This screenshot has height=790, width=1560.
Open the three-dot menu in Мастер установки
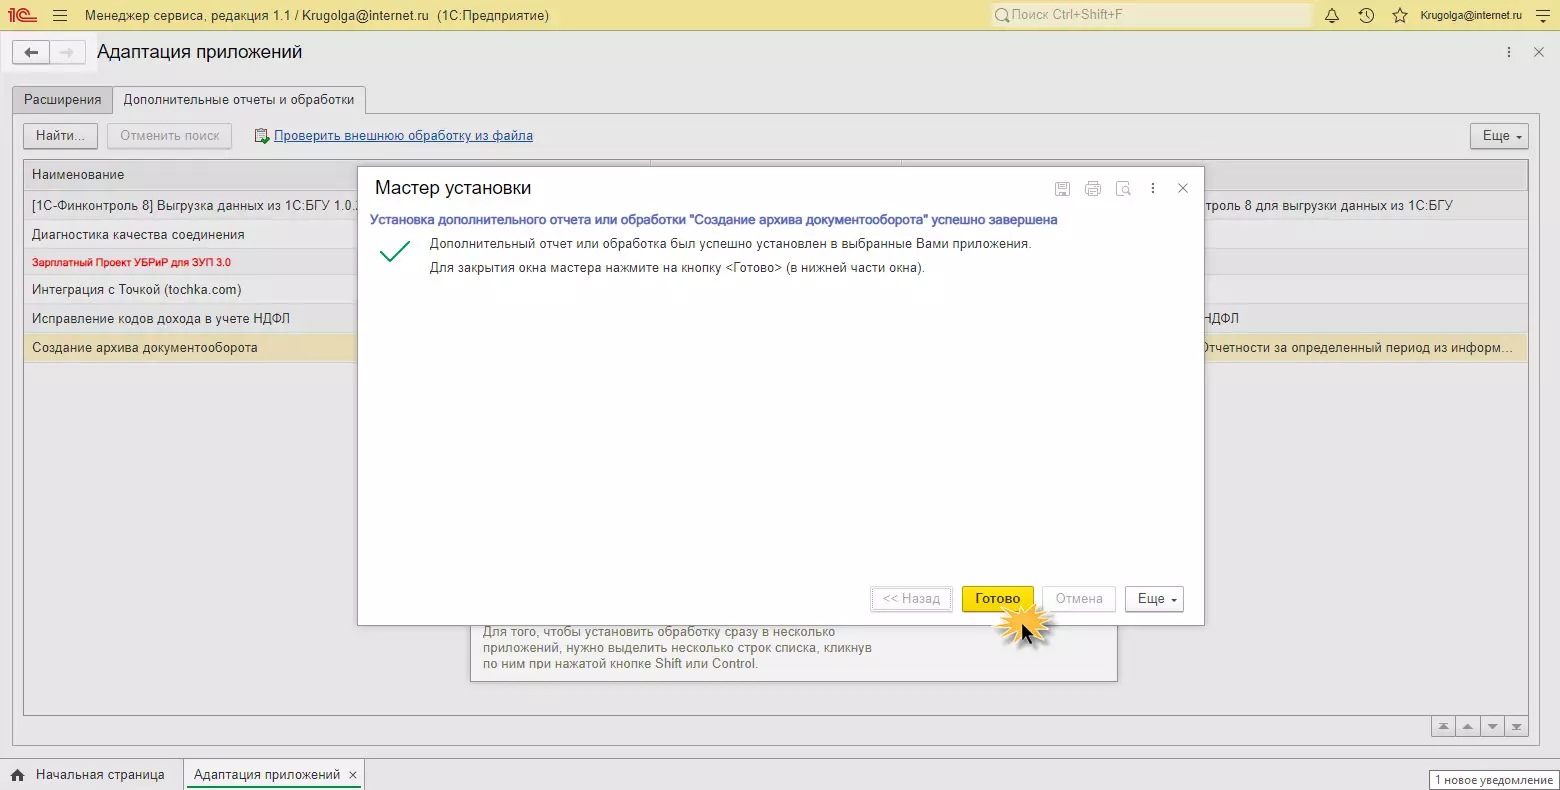click(x=1153, y=188)
